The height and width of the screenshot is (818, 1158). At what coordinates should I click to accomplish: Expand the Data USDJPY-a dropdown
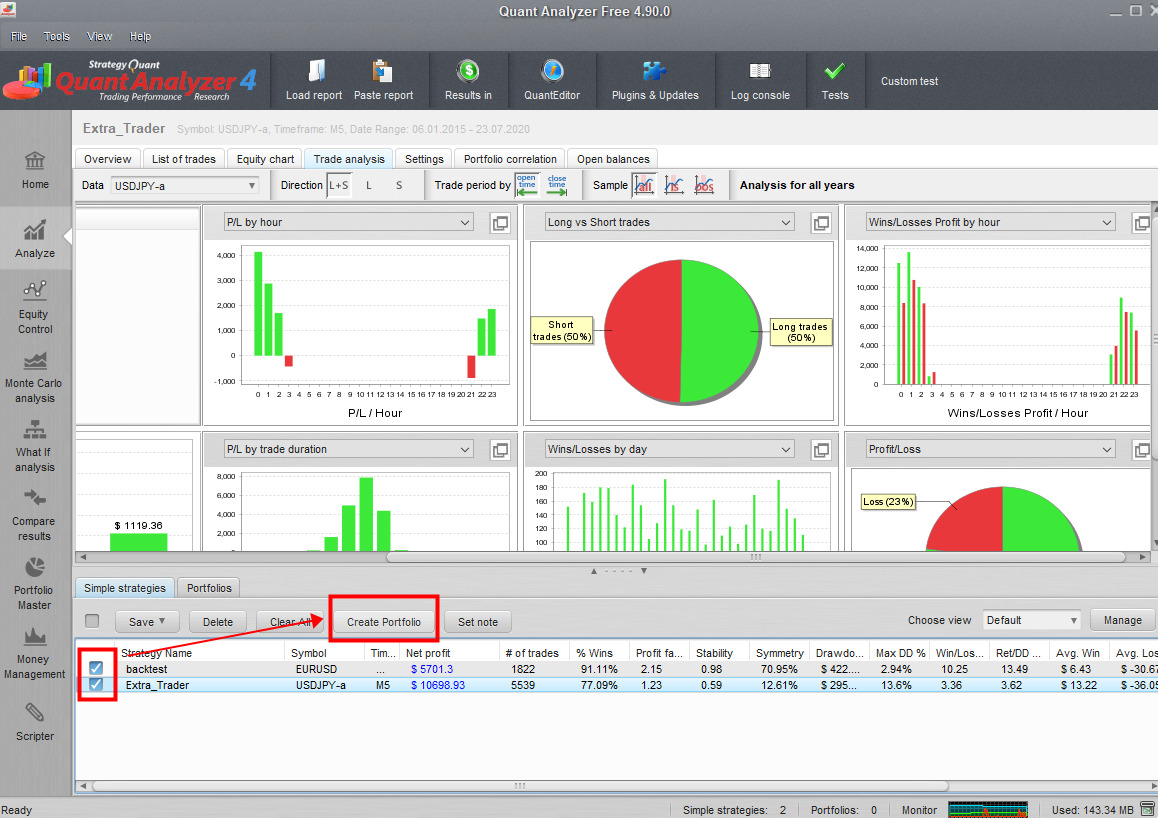[184, 185]
